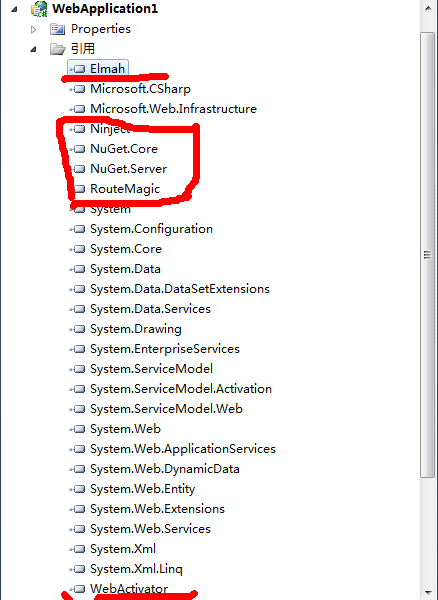
Task: Select the System.Web.Entity reference
Action: coord(143,489)
